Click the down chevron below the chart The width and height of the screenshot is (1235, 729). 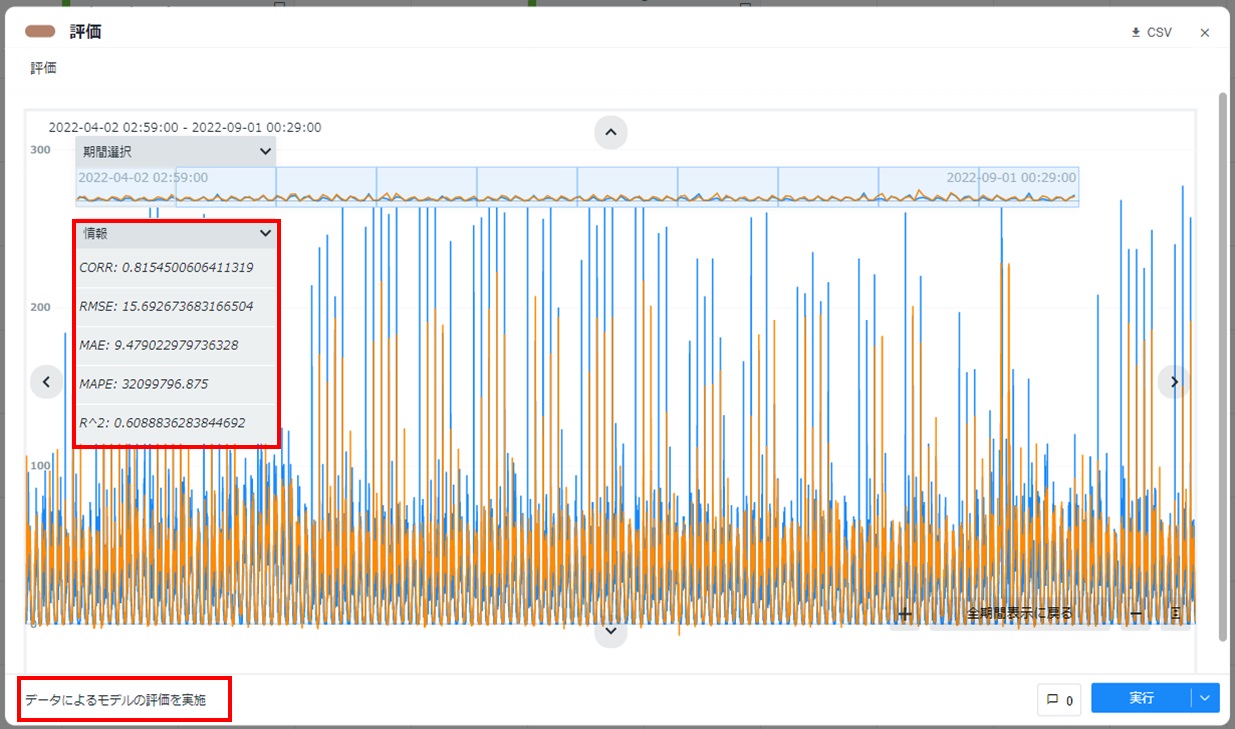click(610, 631)
